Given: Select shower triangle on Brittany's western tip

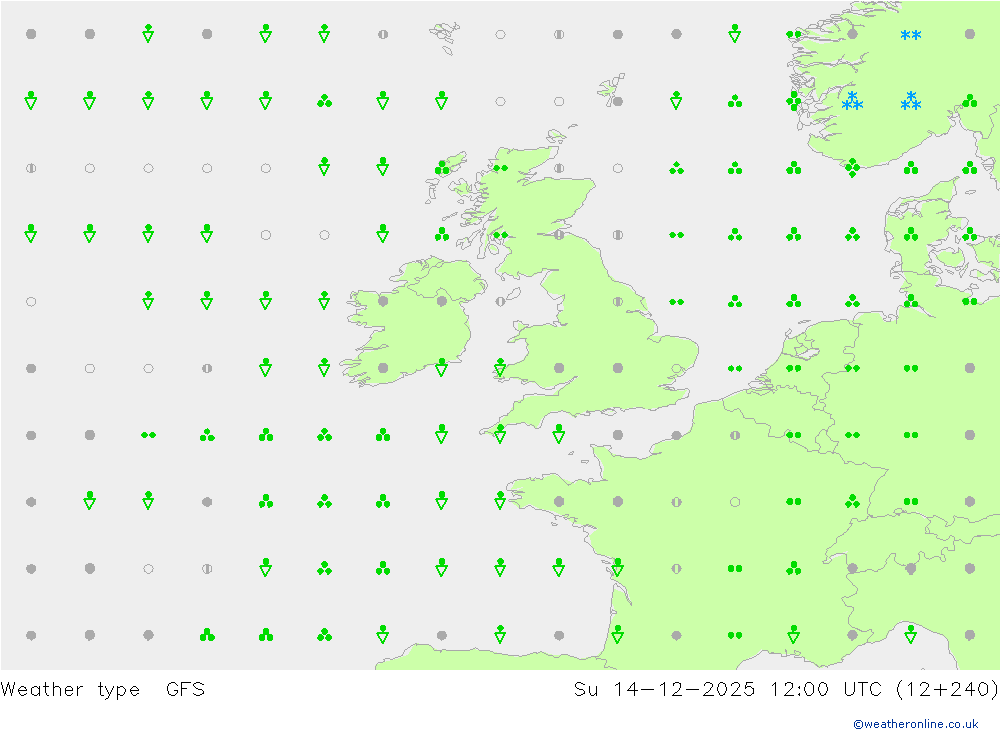Looking at the screenshot, I should (501, 501).
